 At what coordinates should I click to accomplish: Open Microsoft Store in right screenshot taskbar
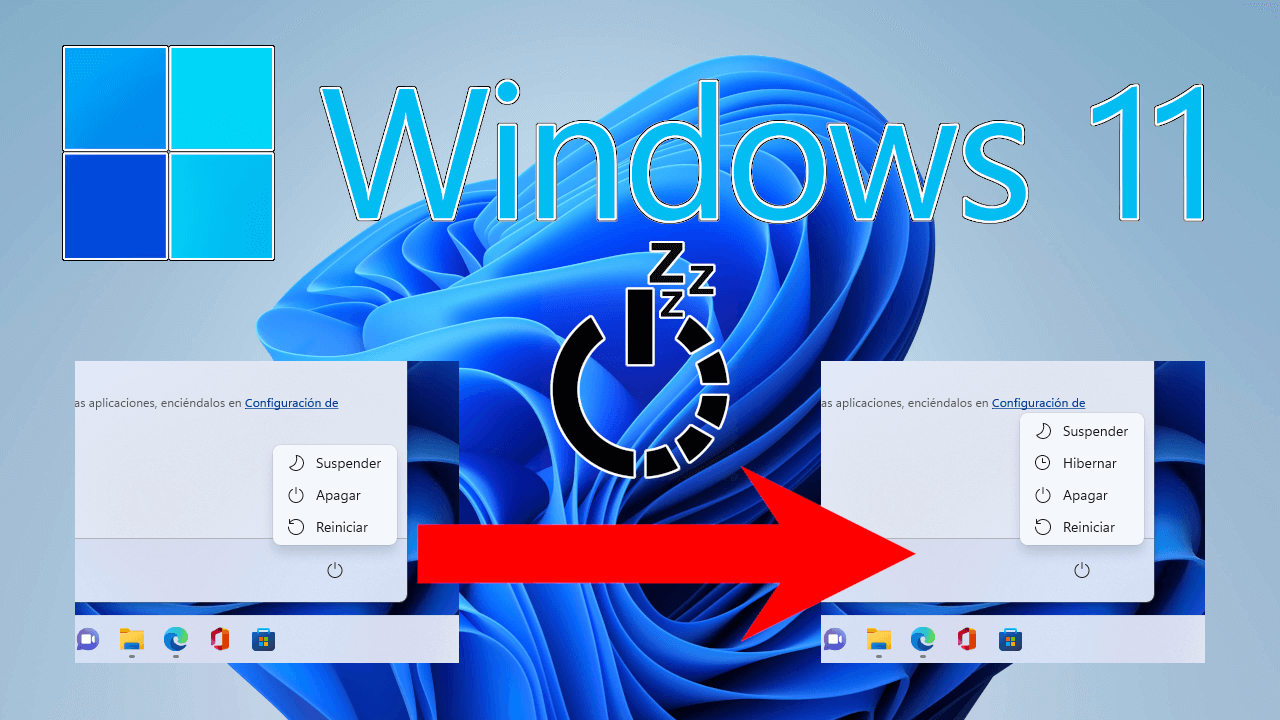point(1011,639)
